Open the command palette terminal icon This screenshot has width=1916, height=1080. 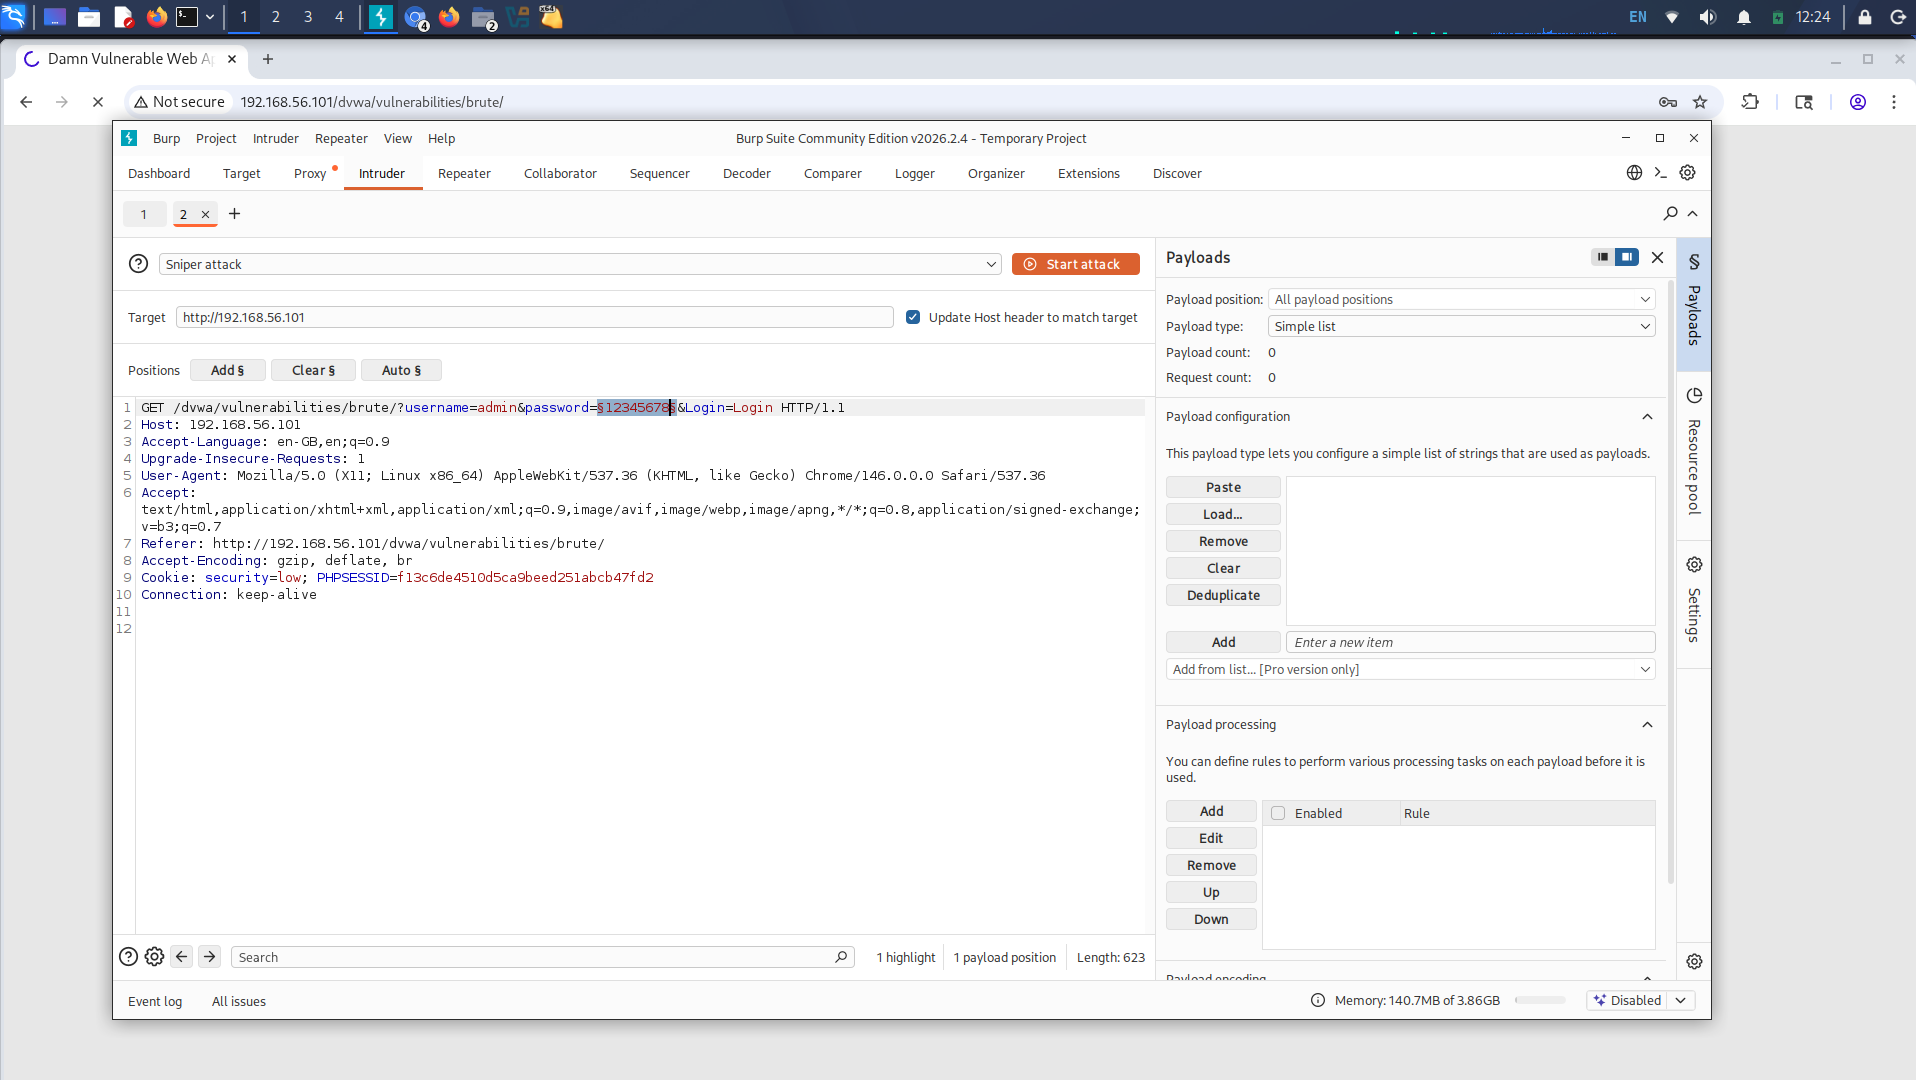[x=1660, y=173]
